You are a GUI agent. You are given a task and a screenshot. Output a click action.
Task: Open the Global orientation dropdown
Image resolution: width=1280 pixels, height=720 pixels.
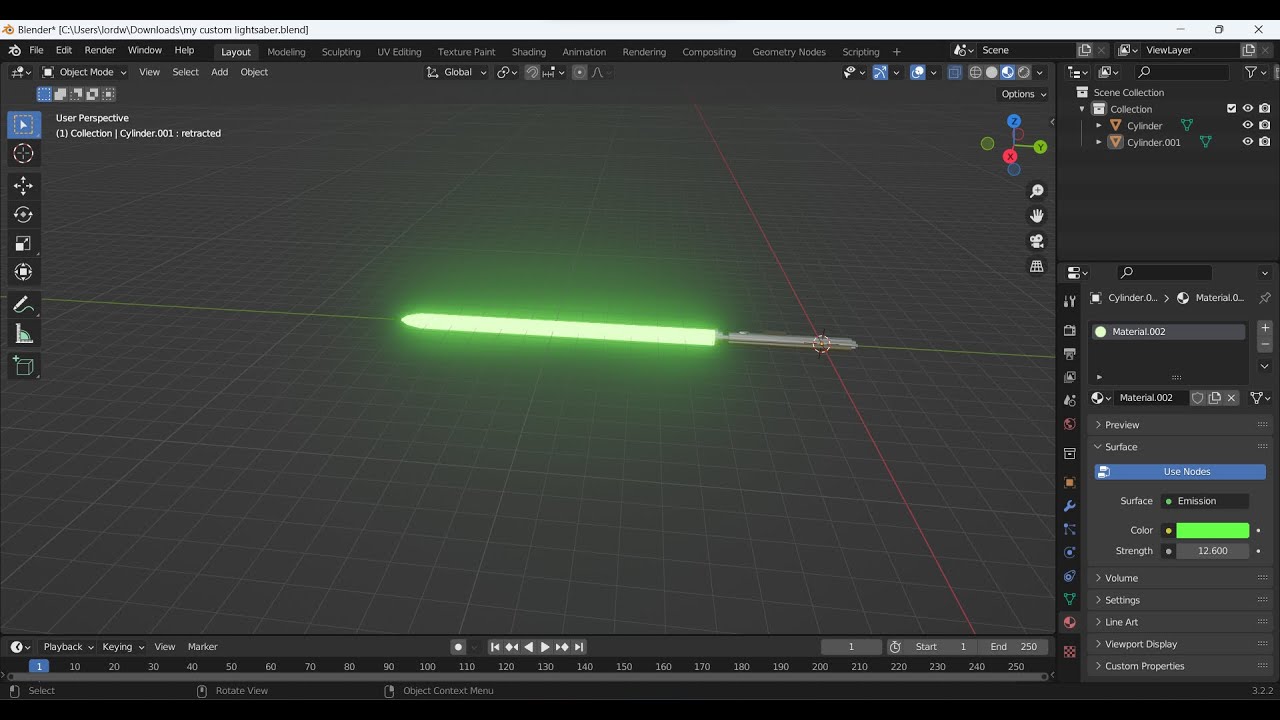point(457,72)
